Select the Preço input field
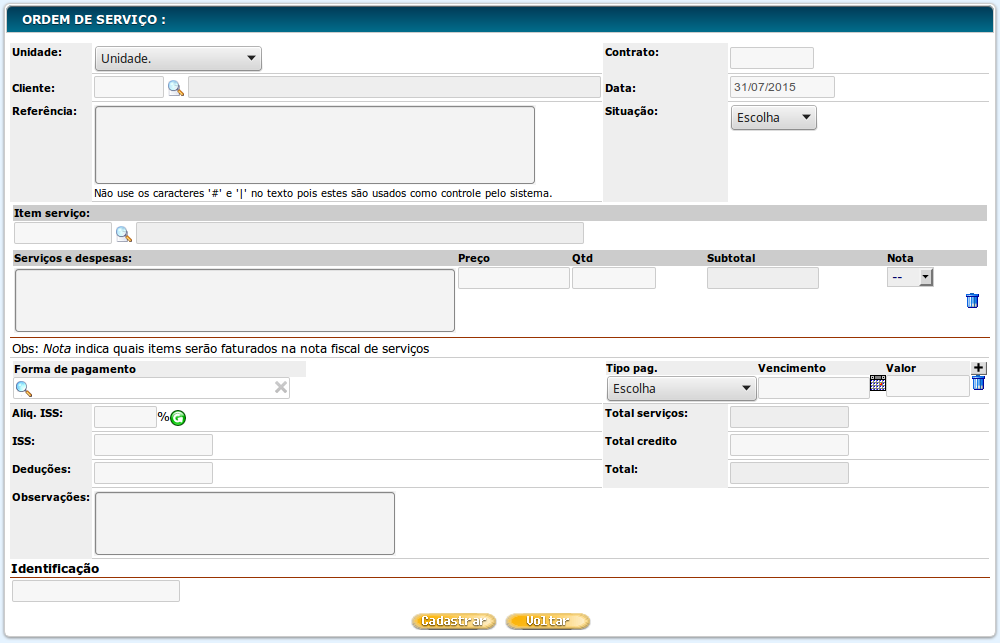Viewport: 1000px width, 643px height. pyautogui.click(x=513, y=278)
